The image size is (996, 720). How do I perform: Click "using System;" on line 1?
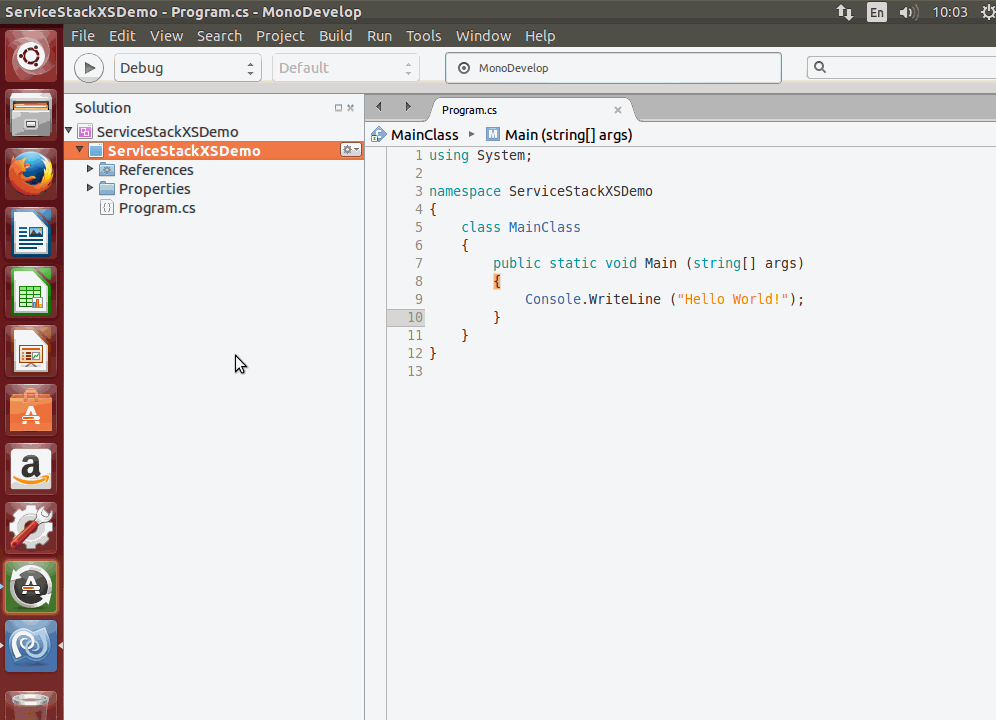480,156
